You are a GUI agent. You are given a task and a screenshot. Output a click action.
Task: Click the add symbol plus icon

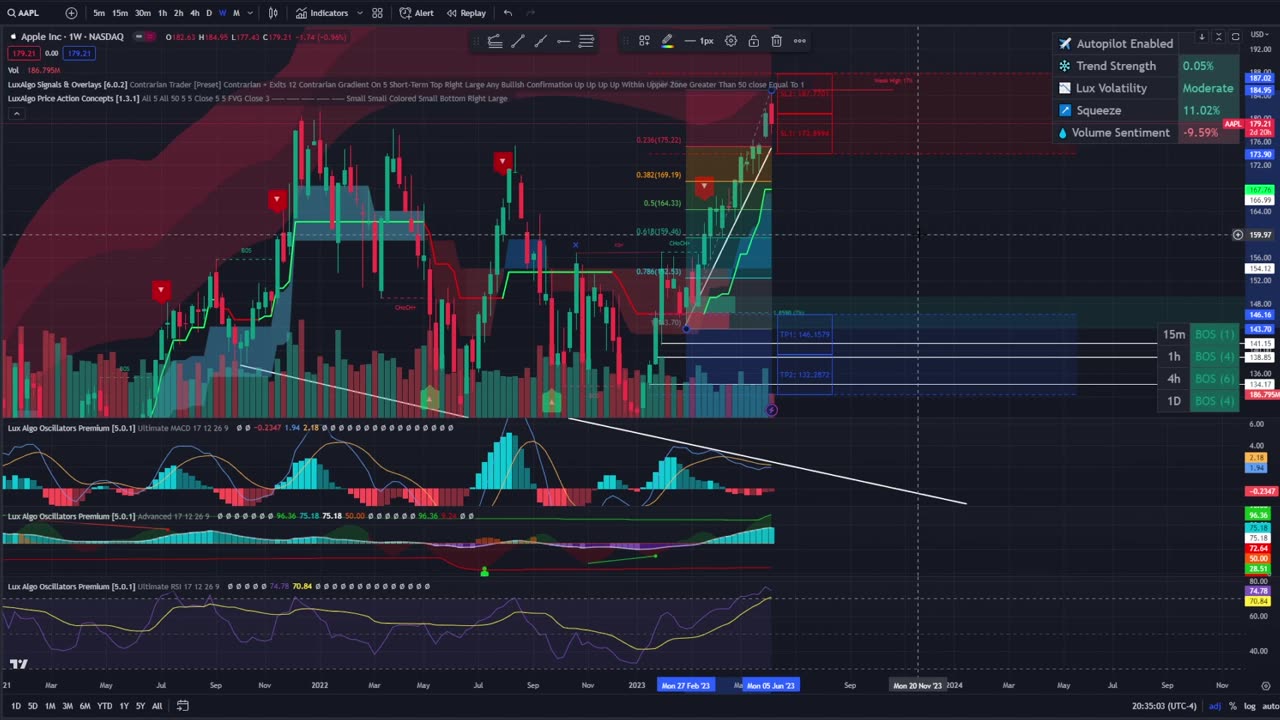coord(71,13)
